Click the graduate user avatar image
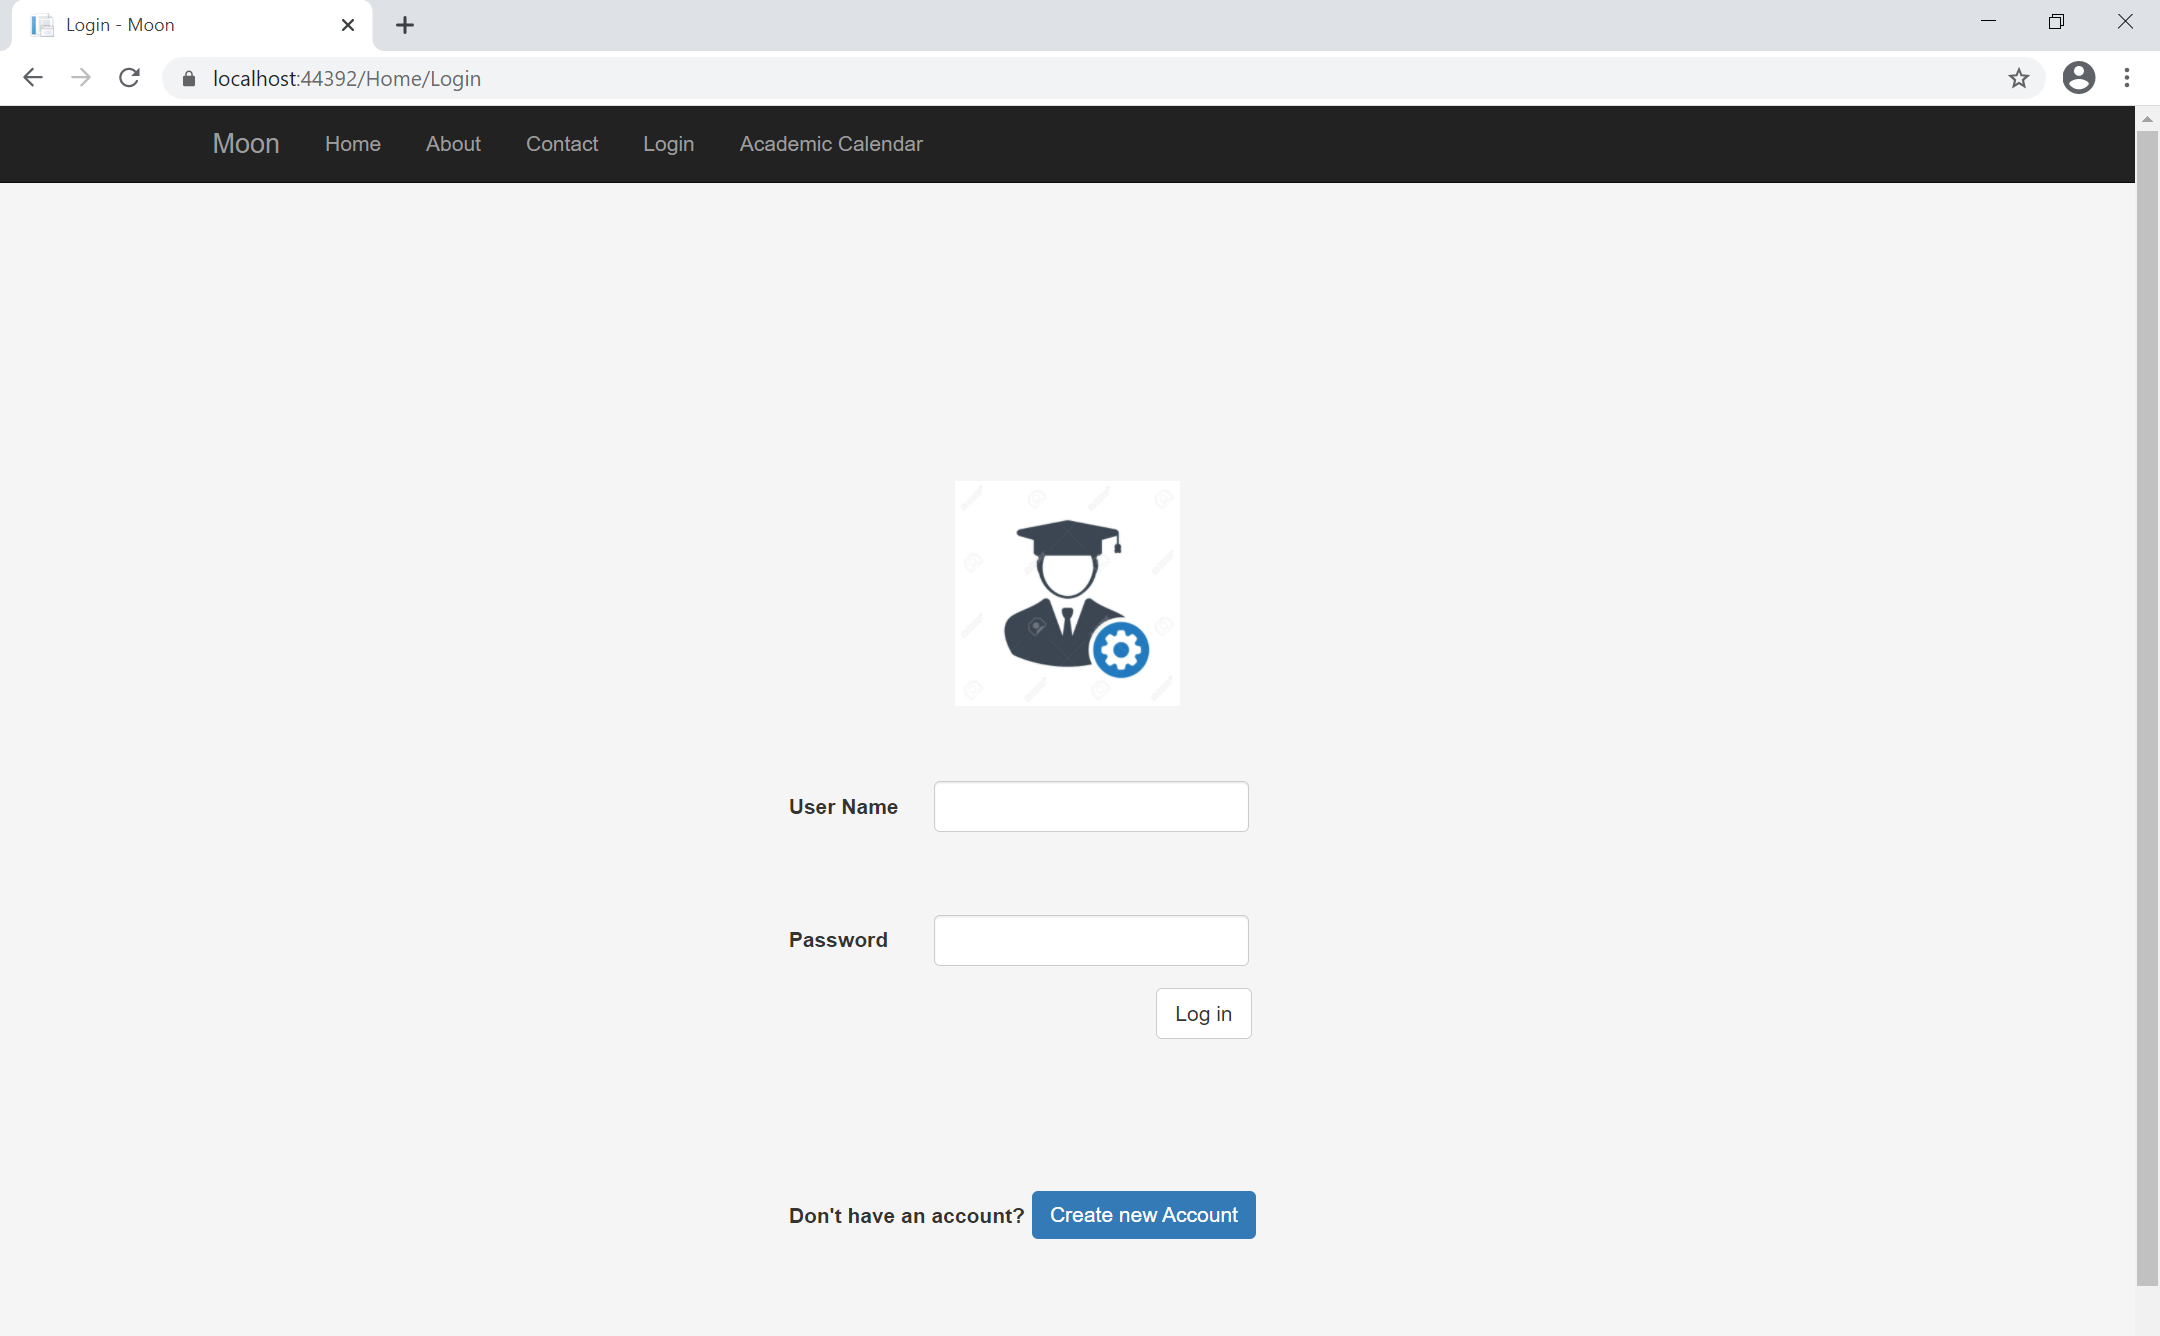2160x1336 pixels. pyautogui.click(x=1067, y=593)
